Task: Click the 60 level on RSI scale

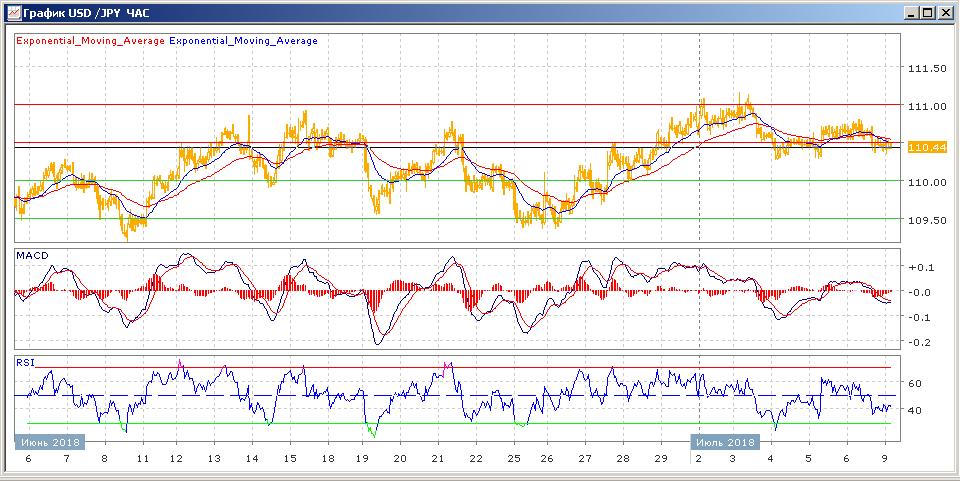Action: (915, 384)
